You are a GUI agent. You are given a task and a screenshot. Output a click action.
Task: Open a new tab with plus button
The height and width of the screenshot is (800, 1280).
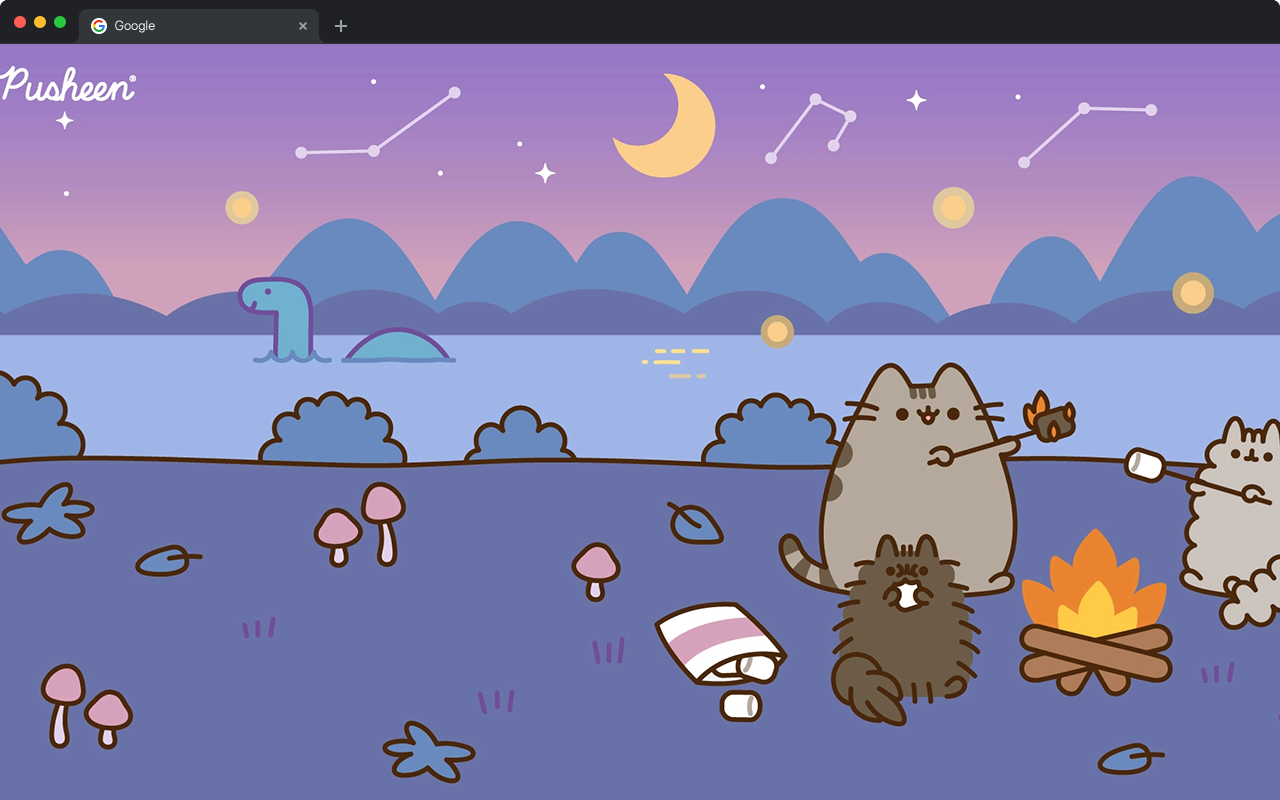pos(341,26)
